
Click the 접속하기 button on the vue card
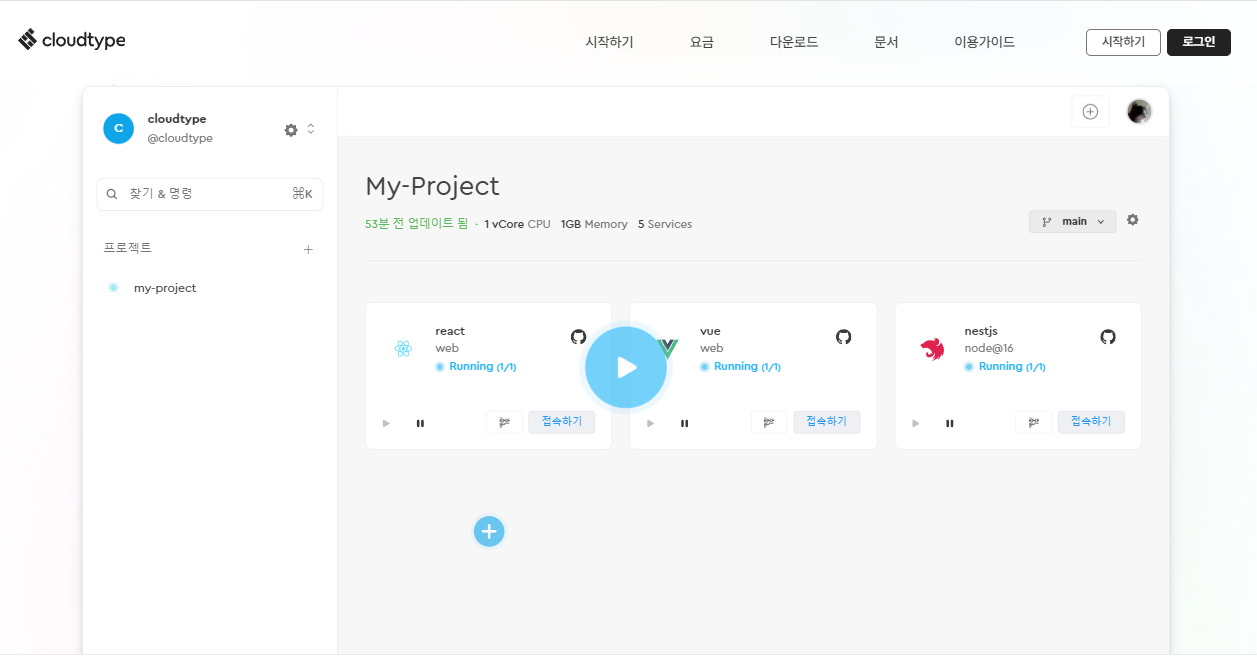(827, 422)
